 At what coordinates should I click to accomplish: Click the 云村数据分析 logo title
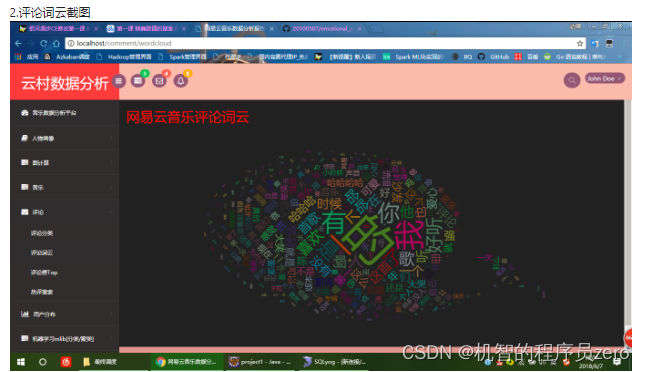coord(65,83)
